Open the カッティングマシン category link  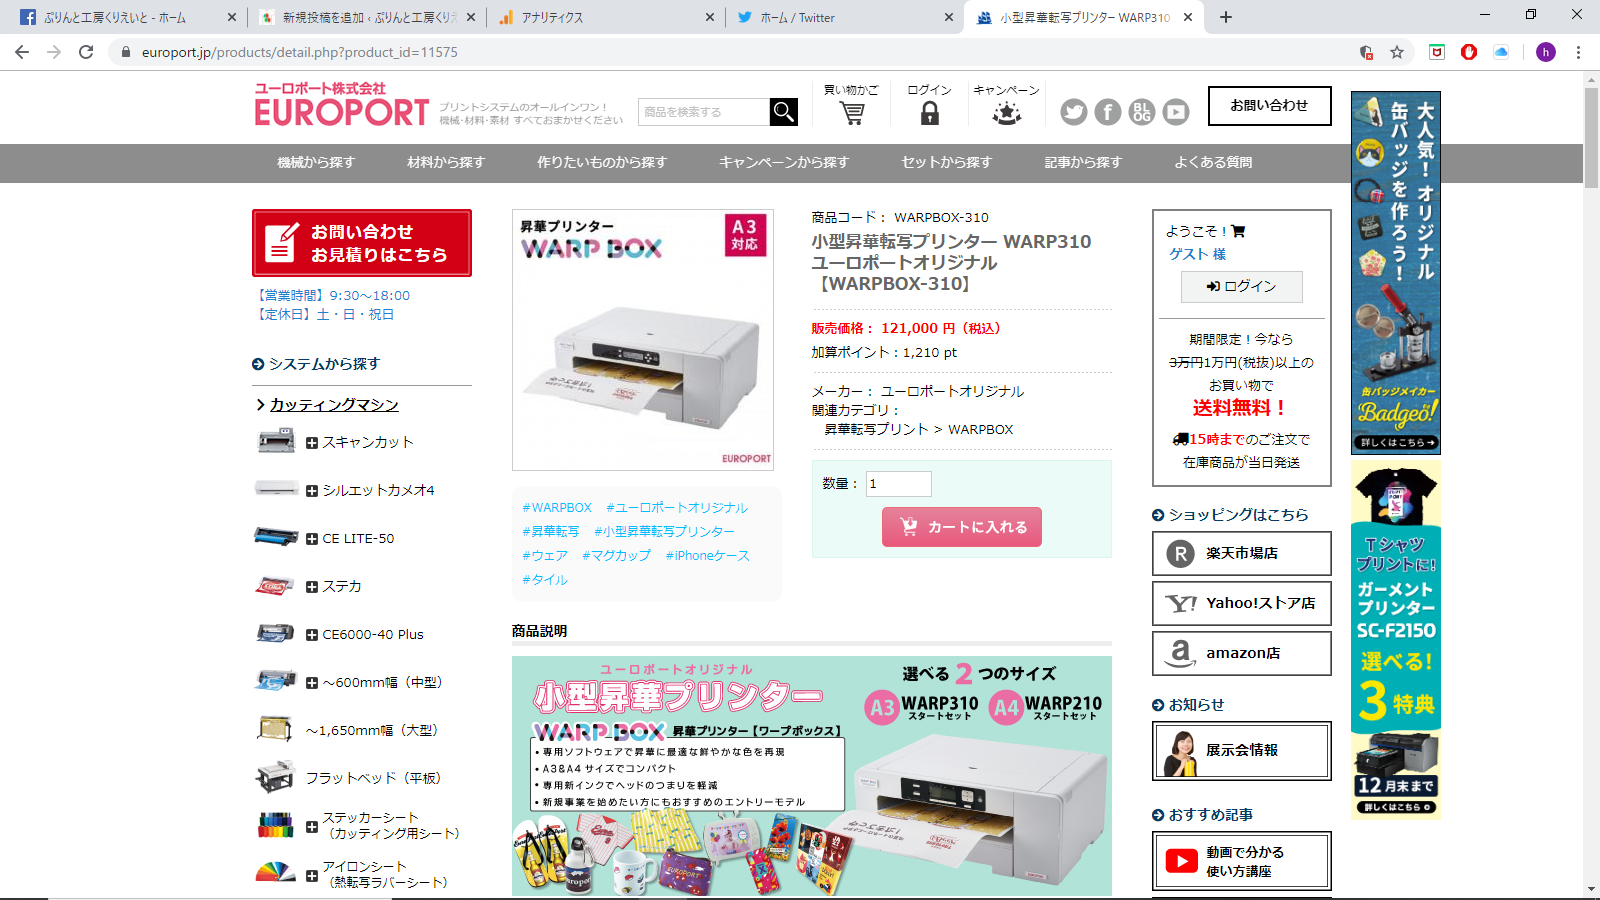(x=334, y=404)
